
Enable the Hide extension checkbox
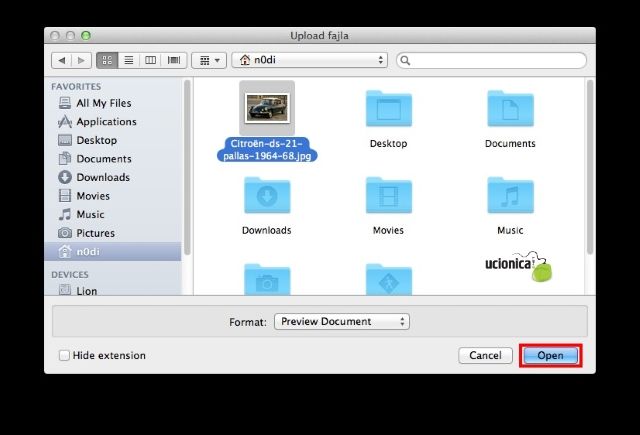(x=65, y=355)
